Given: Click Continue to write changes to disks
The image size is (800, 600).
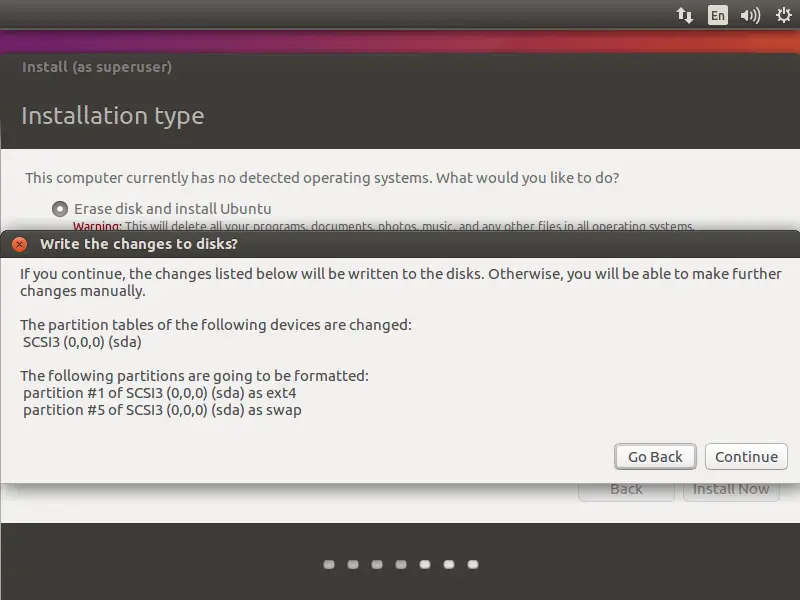Looking at the screenshot, I should point(746,457).
